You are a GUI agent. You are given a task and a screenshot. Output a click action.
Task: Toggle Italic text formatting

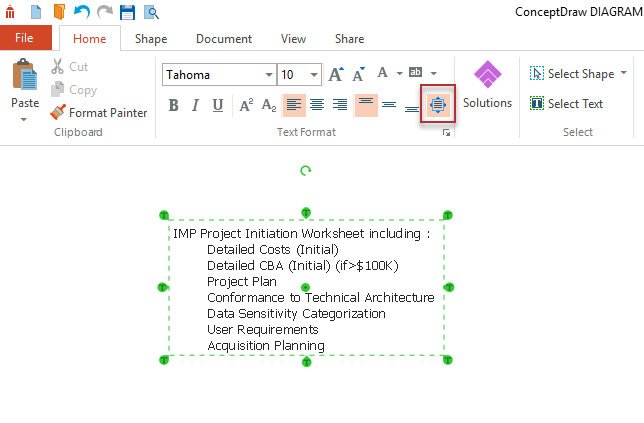point(195,105)
